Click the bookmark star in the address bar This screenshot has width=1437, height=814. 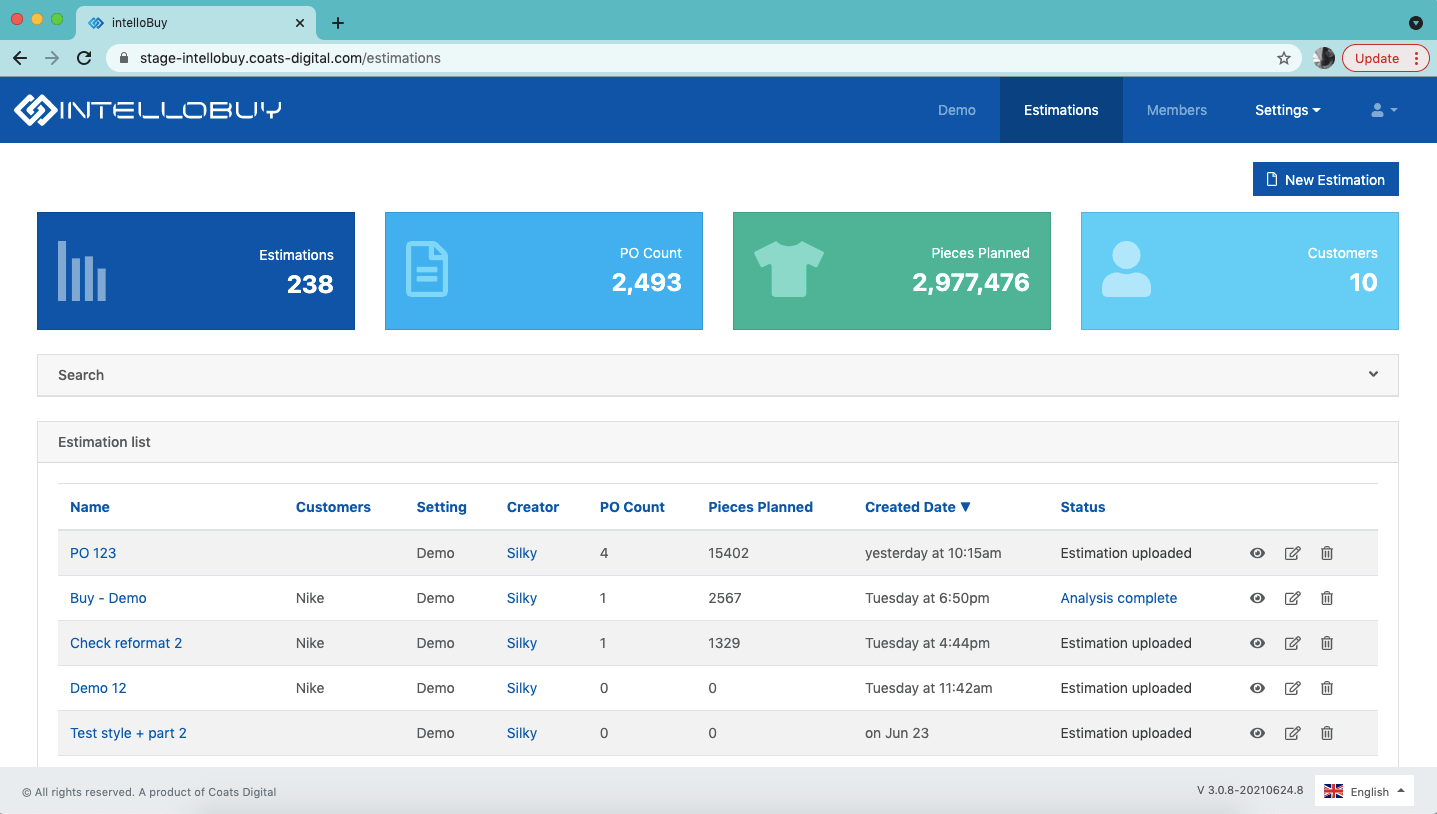[x=1284, y=58]
